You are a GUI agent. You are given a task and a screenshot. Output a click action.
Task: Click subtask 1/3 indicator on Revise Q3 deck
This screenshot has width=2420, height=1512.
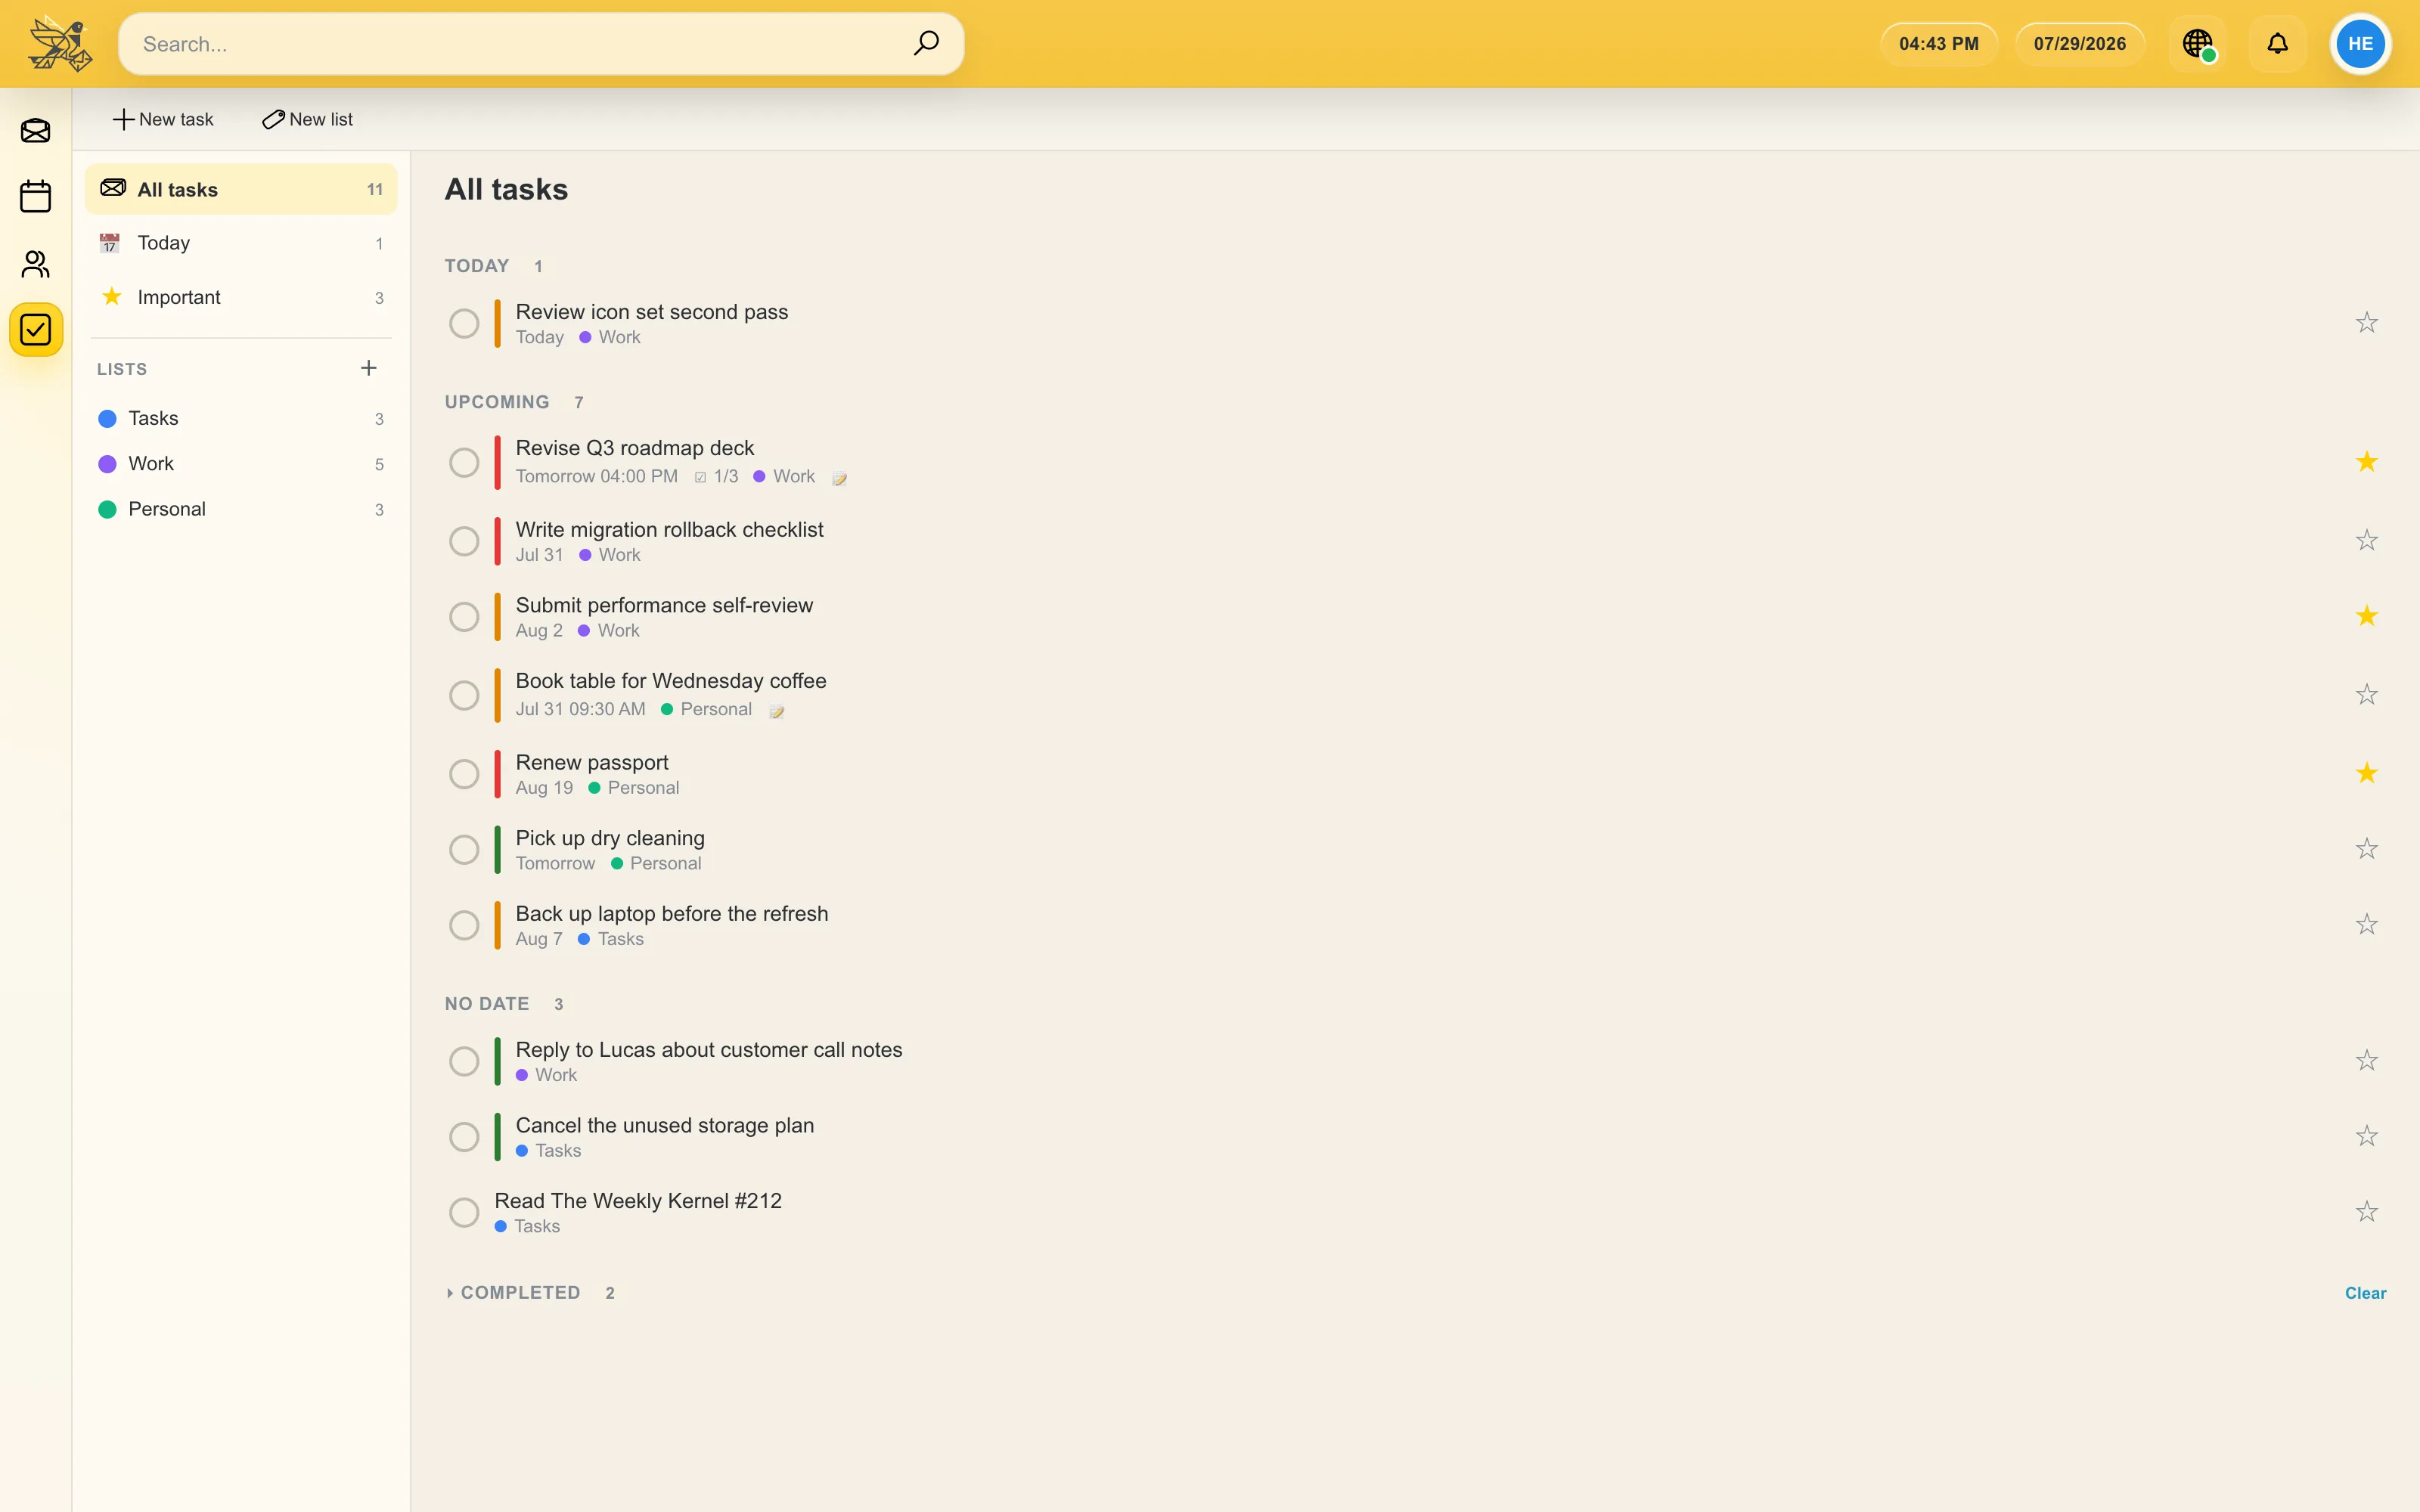[716, 477]
